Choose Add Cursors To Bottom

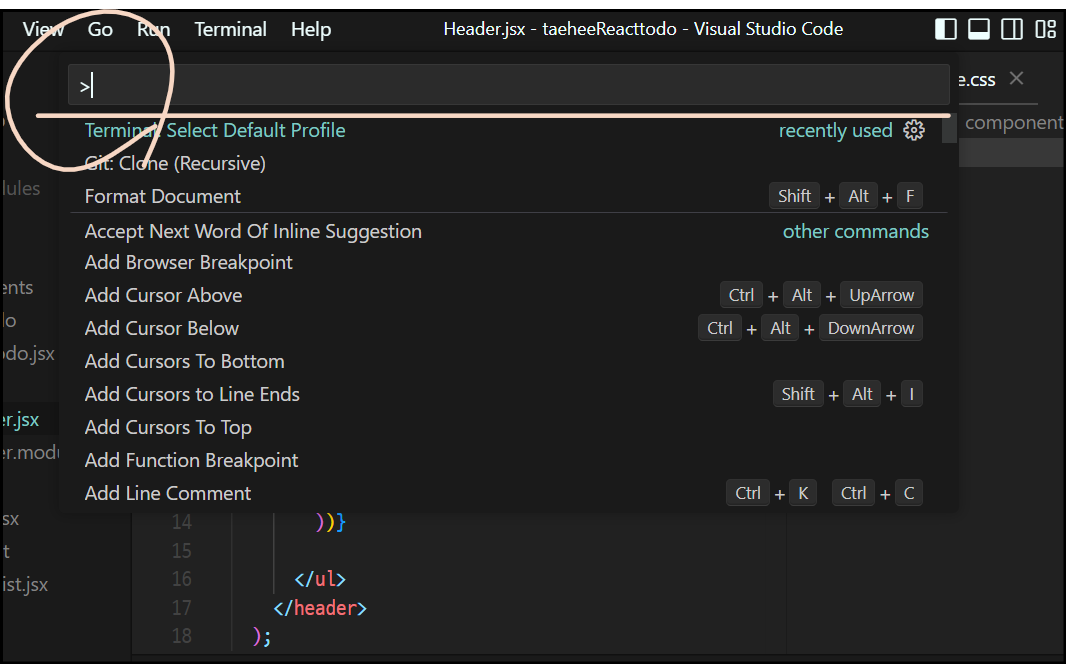pyautogui.click(x=509, y=361)
